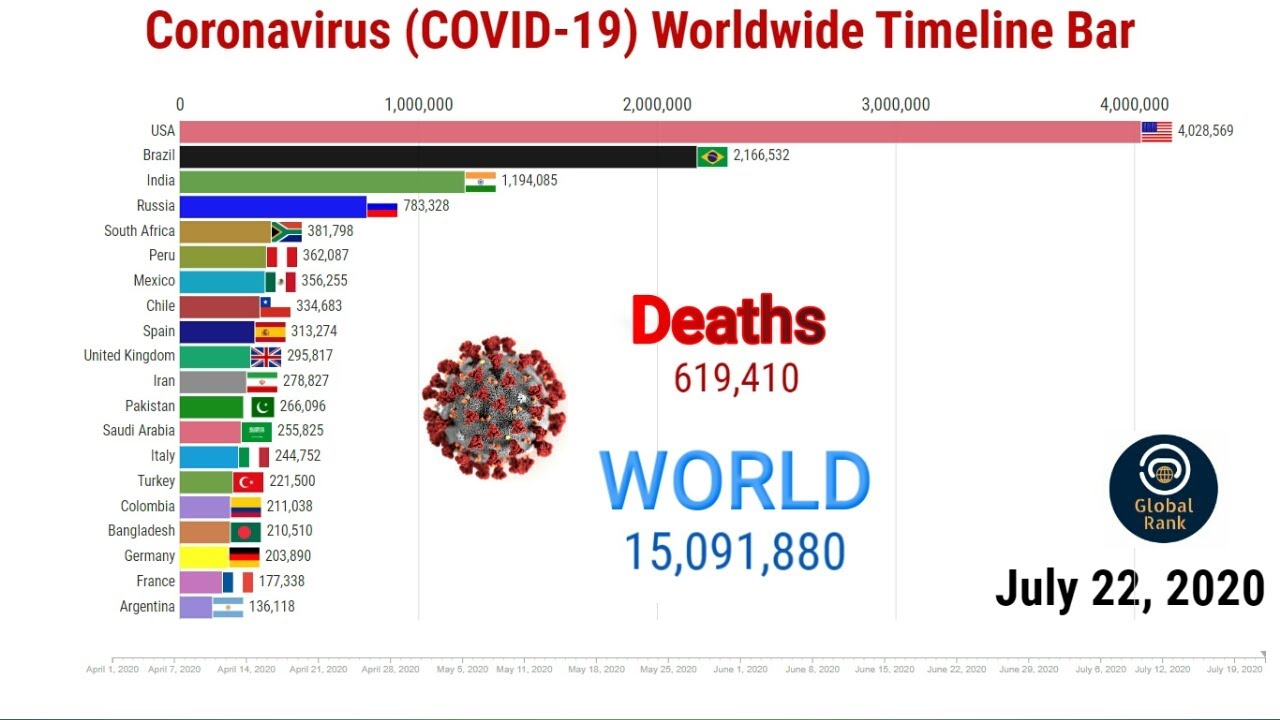Select the April 21, 2020 timeline label

[318, 669]
